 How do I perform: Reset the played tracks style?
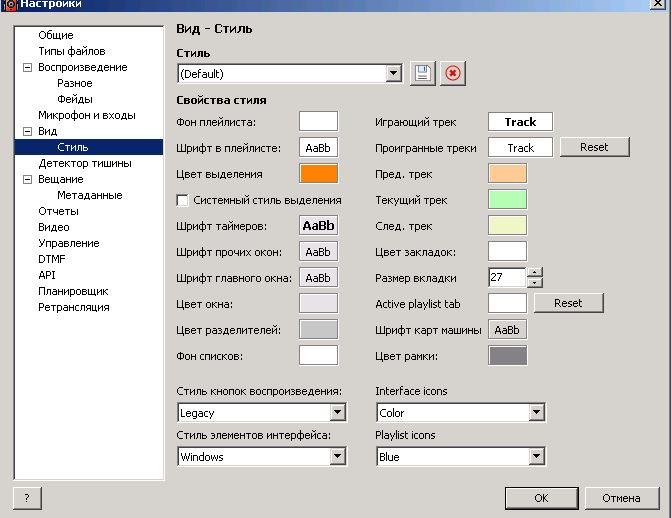click(593, 147)
